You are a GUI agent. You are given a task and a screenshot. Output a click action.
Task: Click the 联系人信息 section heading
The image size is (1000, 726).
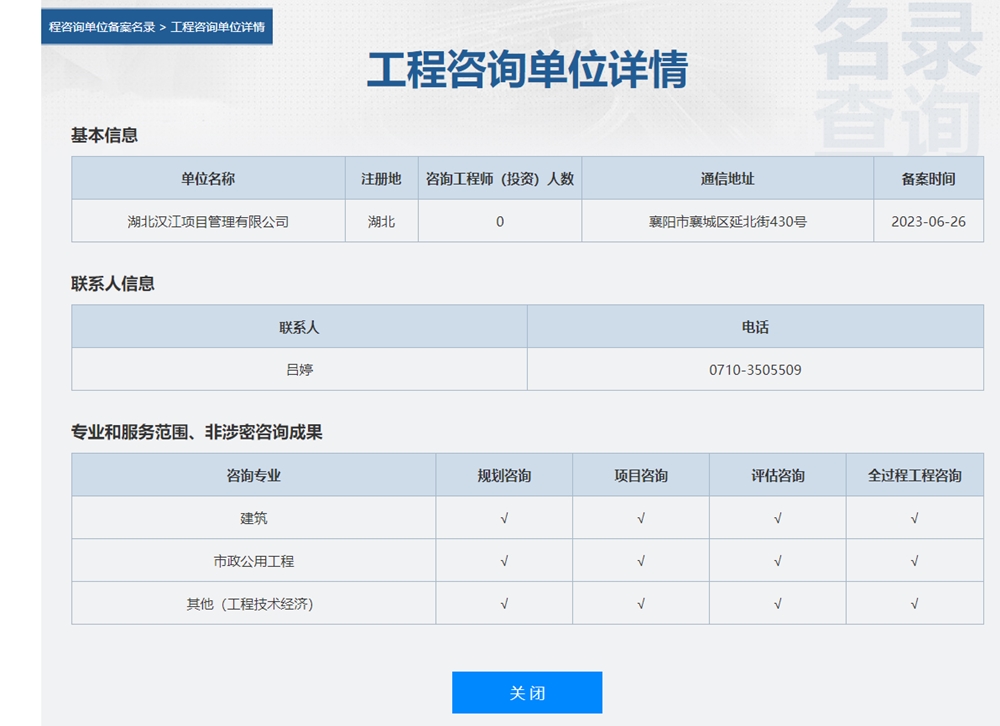[113, 283]
